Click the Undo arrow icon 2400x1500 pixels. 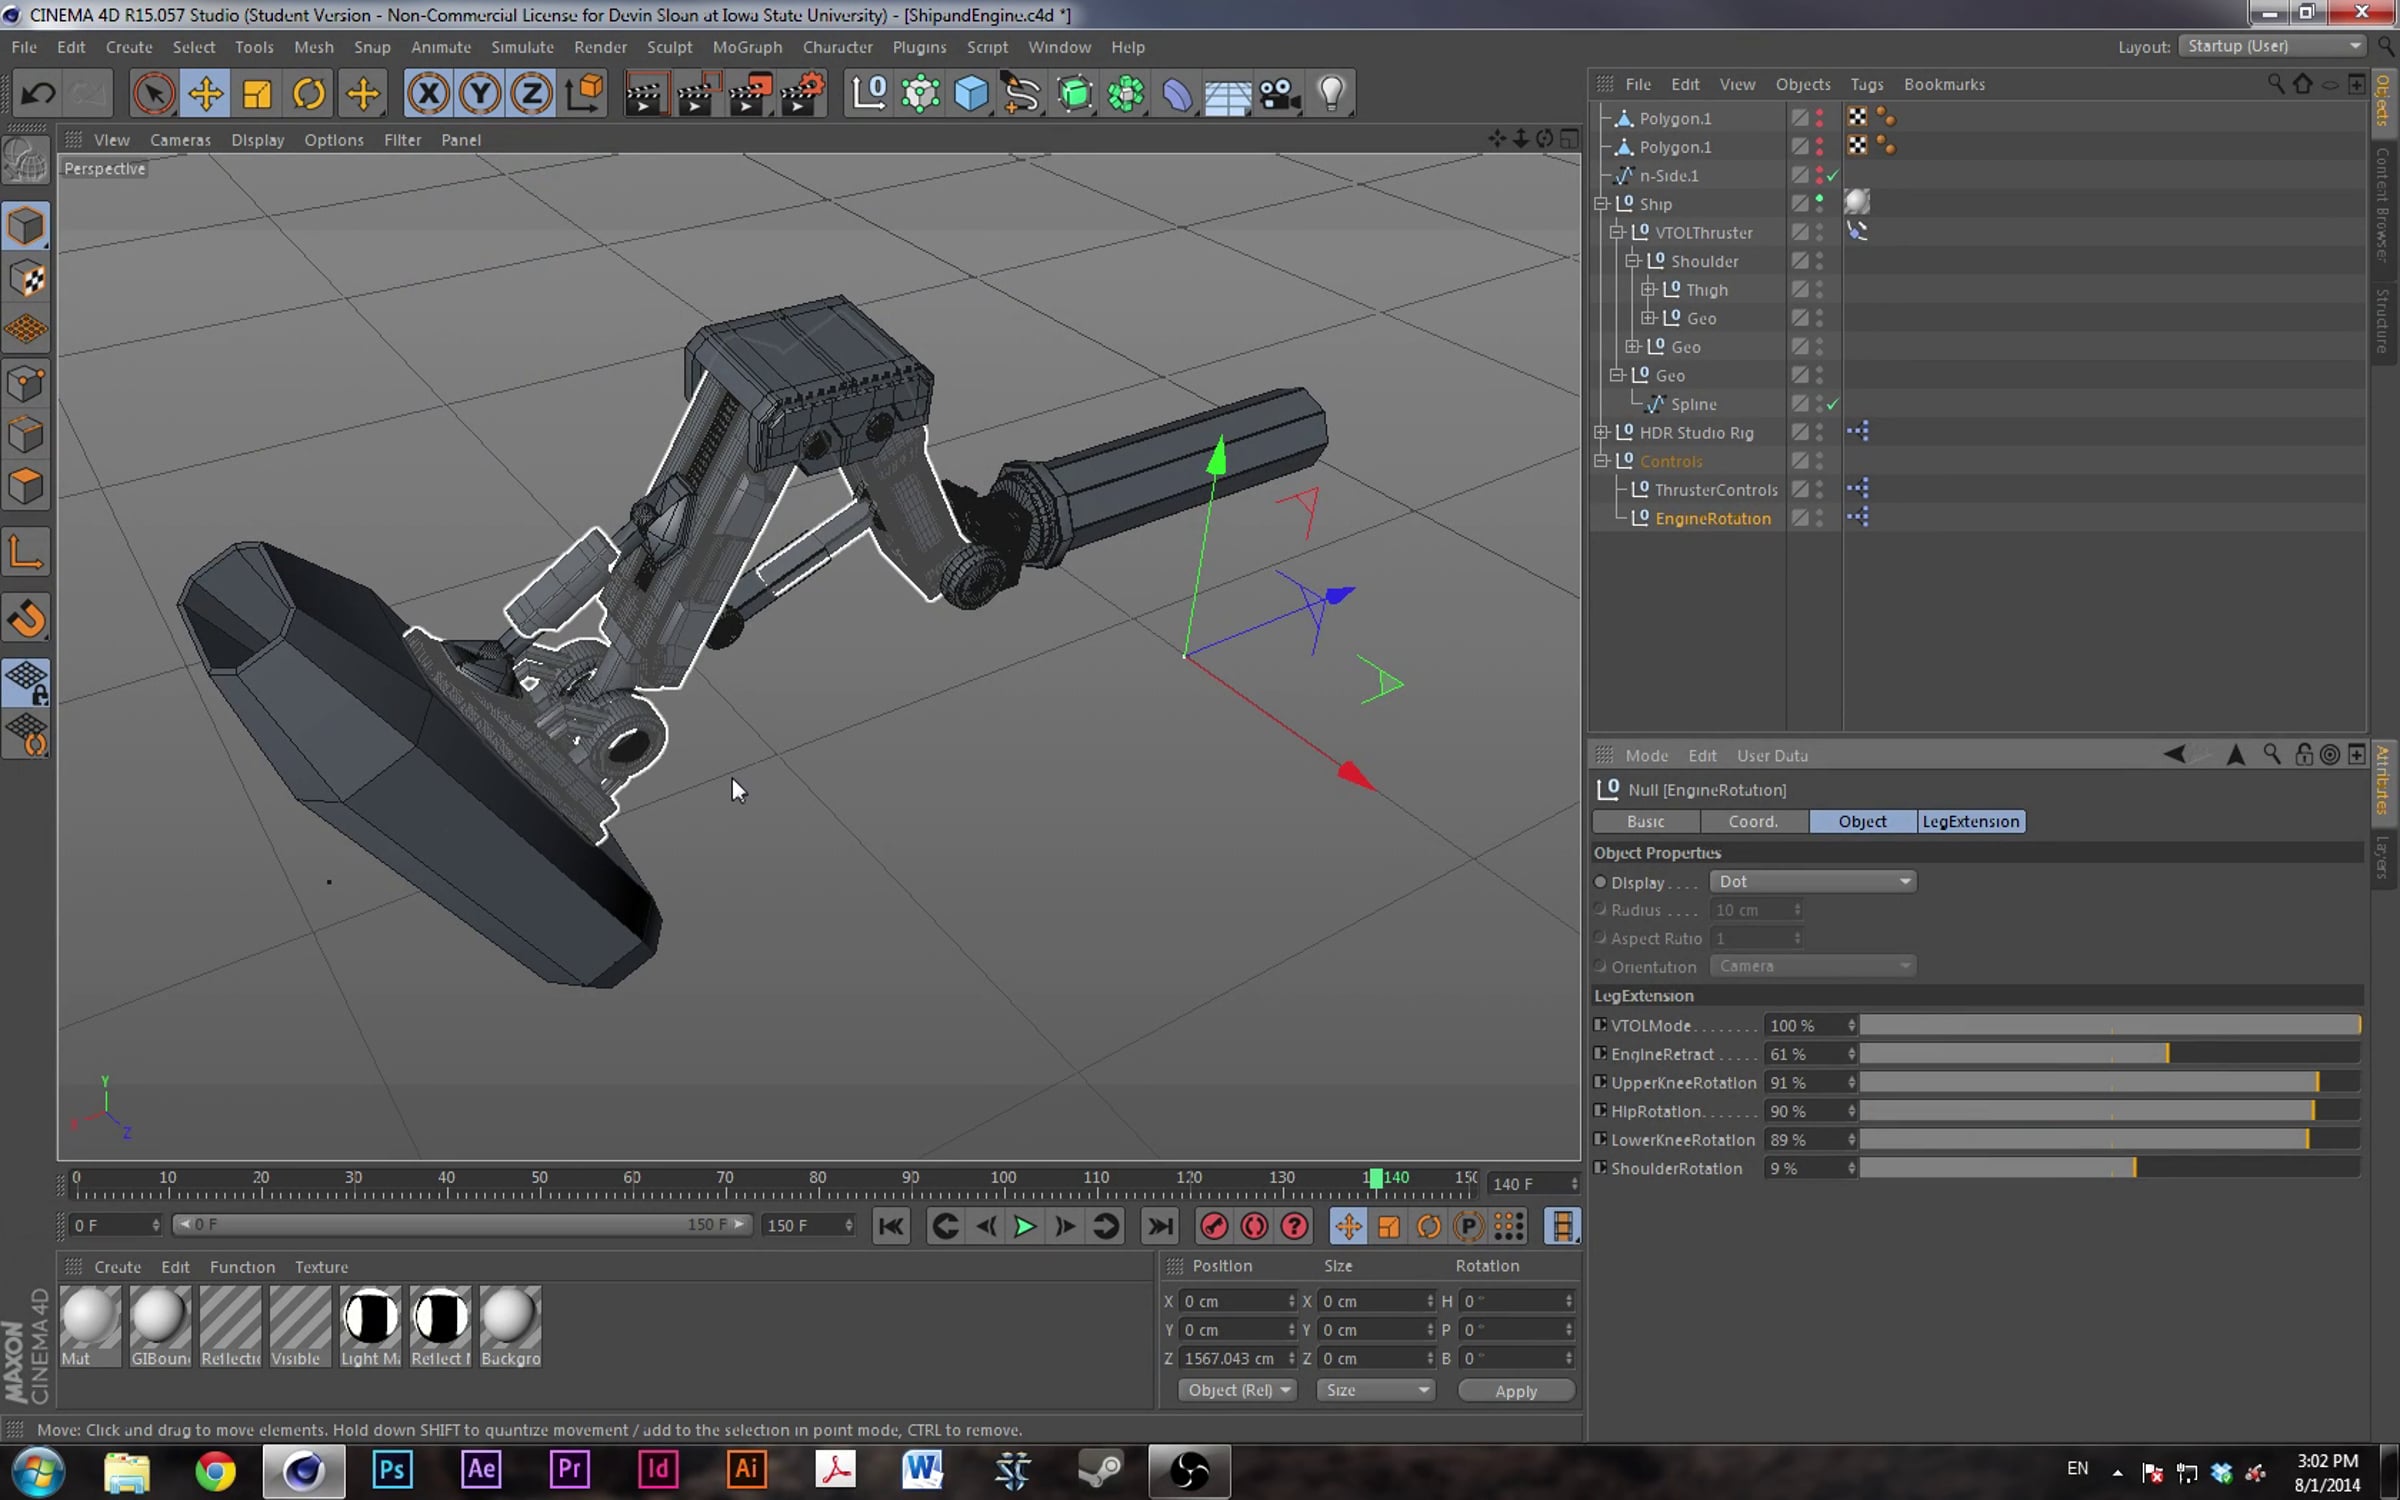(x=39, y=94)
